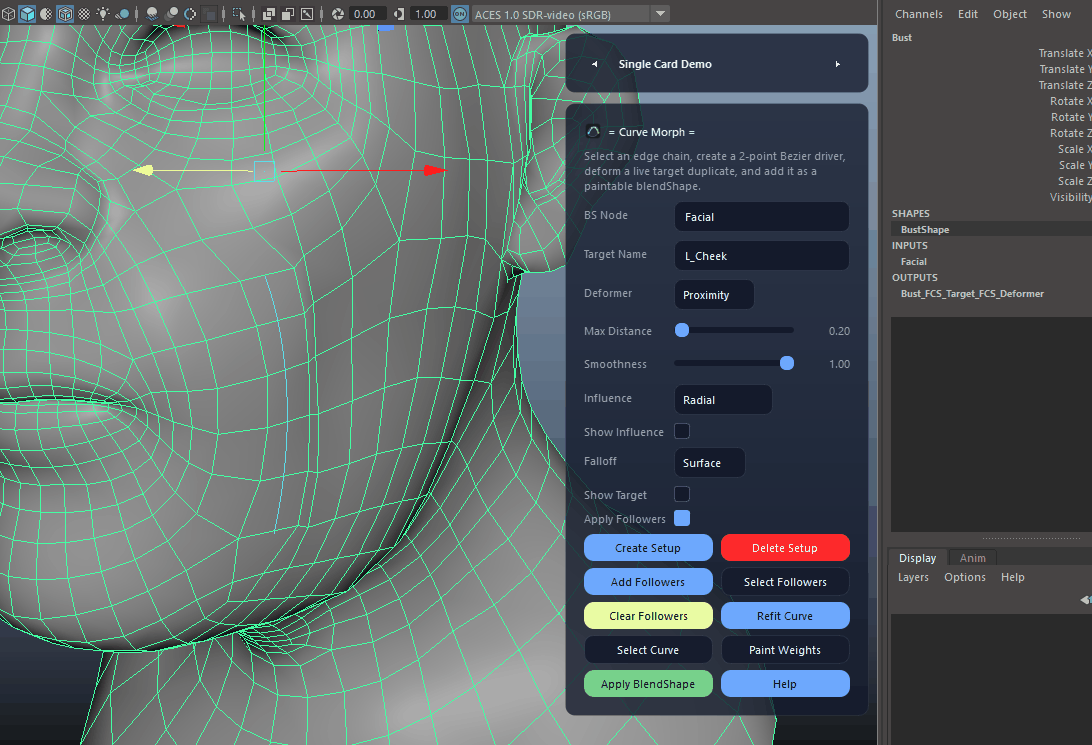
Task: Toggle X-Ray Joints icon
Action: 306,14
